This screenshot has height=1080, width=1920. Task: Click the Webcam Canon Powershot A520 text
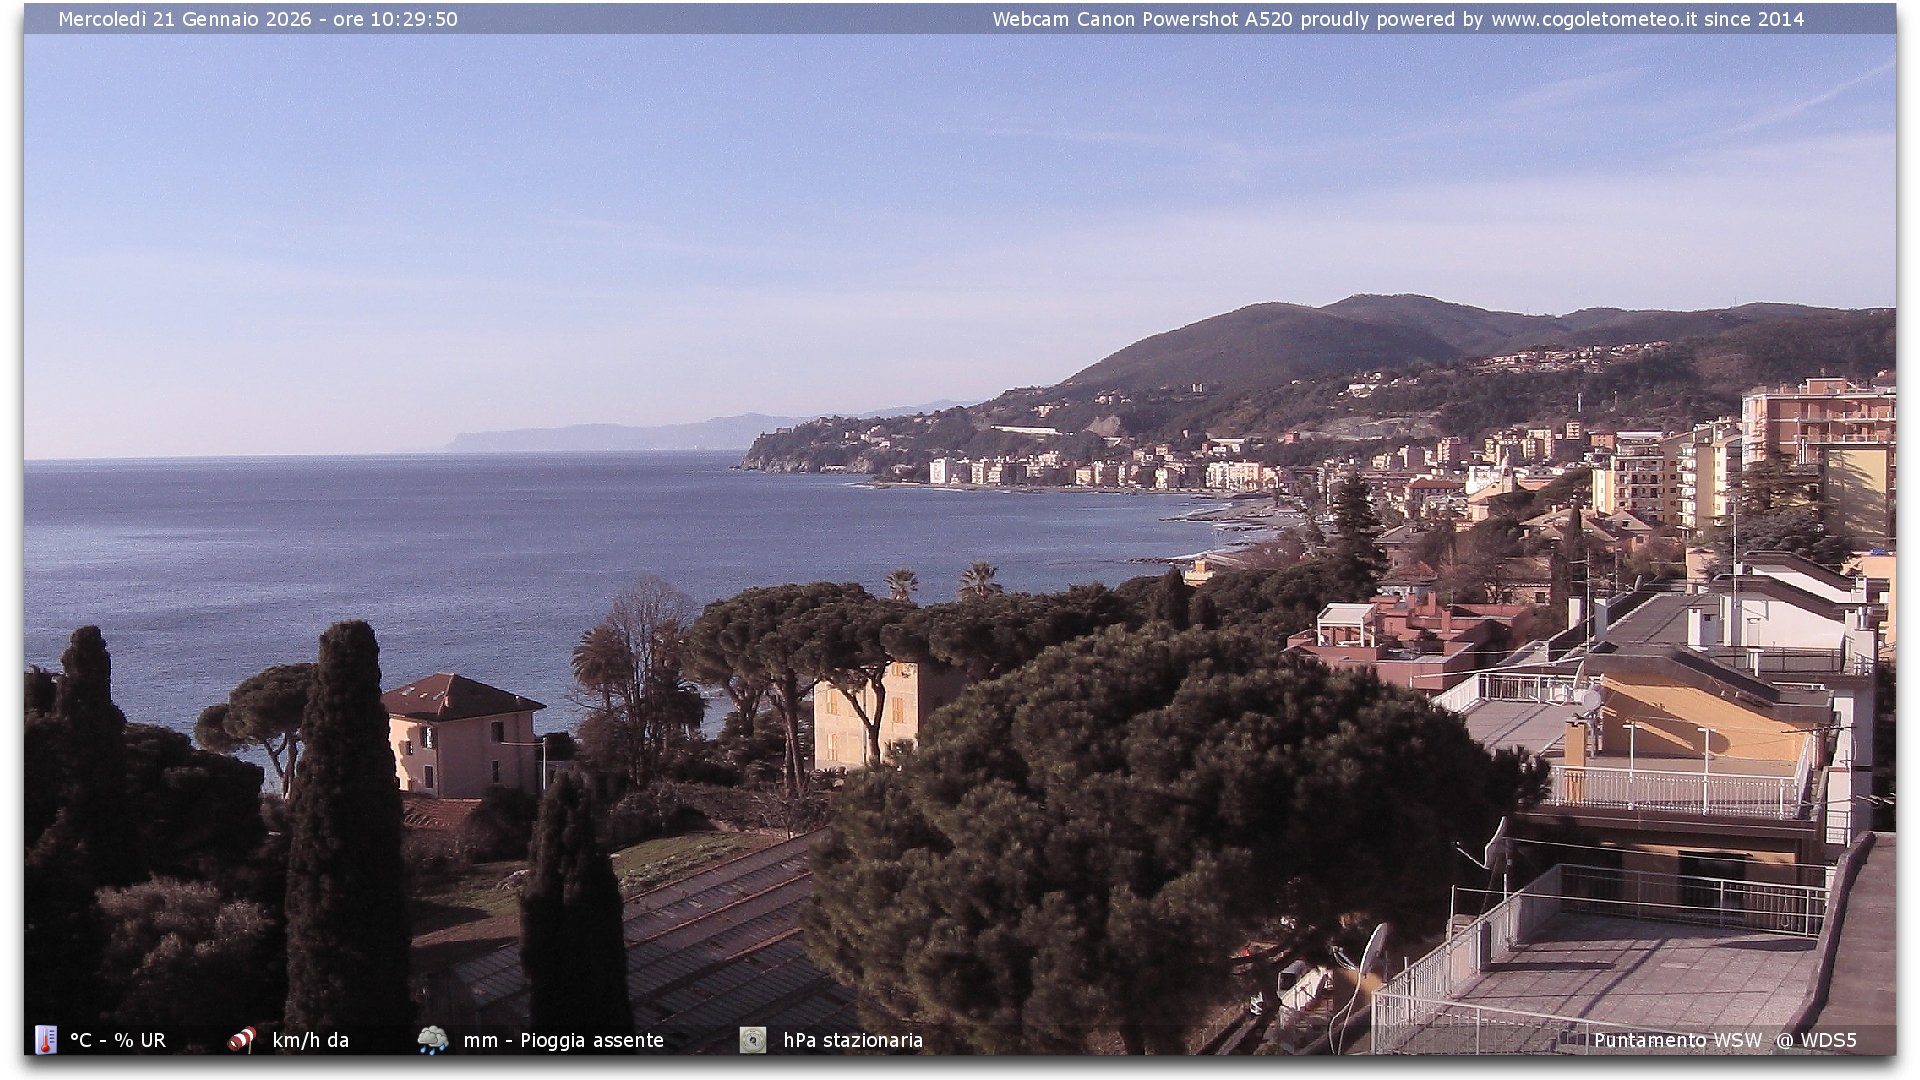tap(1142, 19)
